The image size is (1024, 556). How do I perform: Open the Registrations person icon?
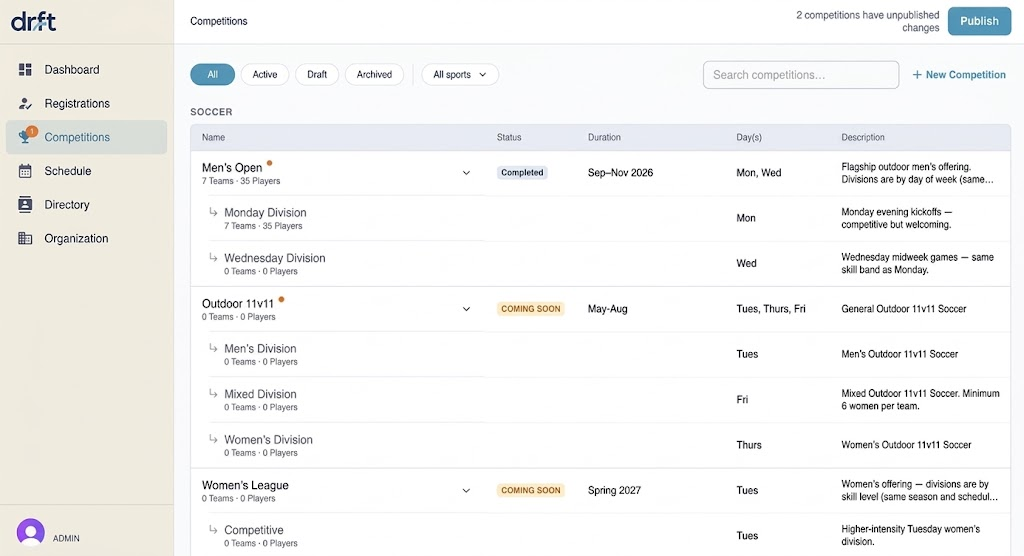point(25,103)
